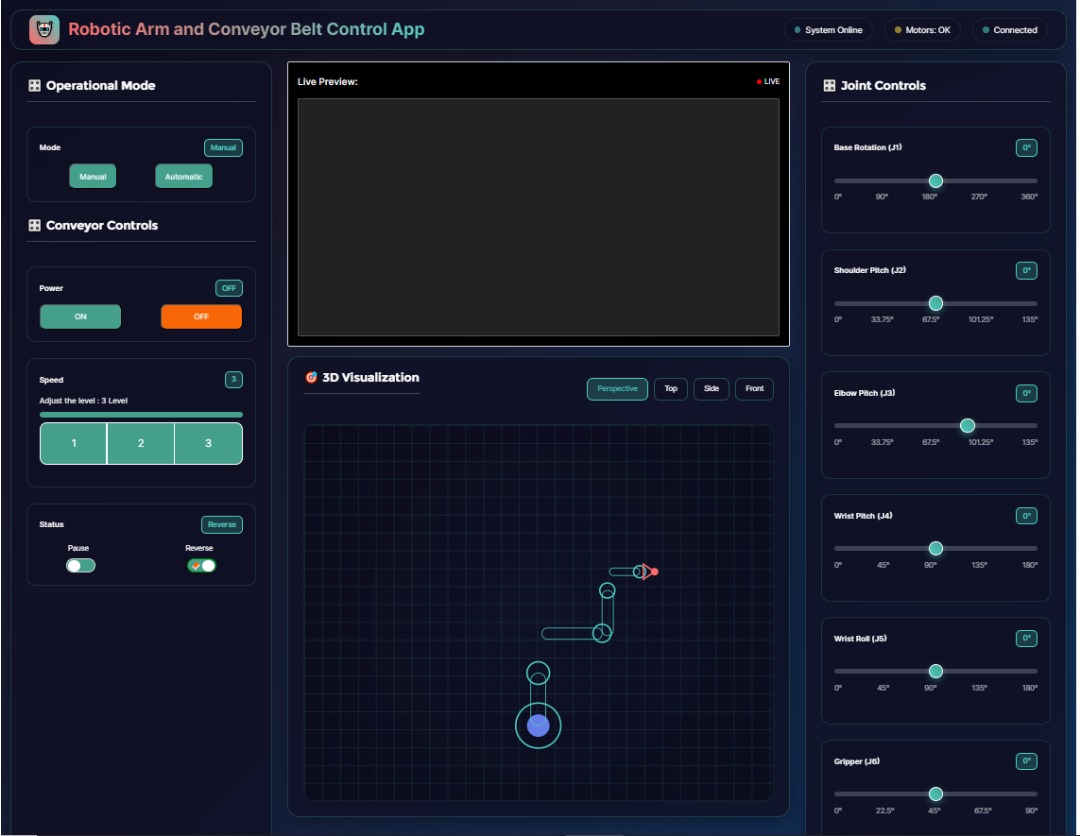Click the Motors OK status badge
This screenshot has height=836, width=1080.
[922, 30]
